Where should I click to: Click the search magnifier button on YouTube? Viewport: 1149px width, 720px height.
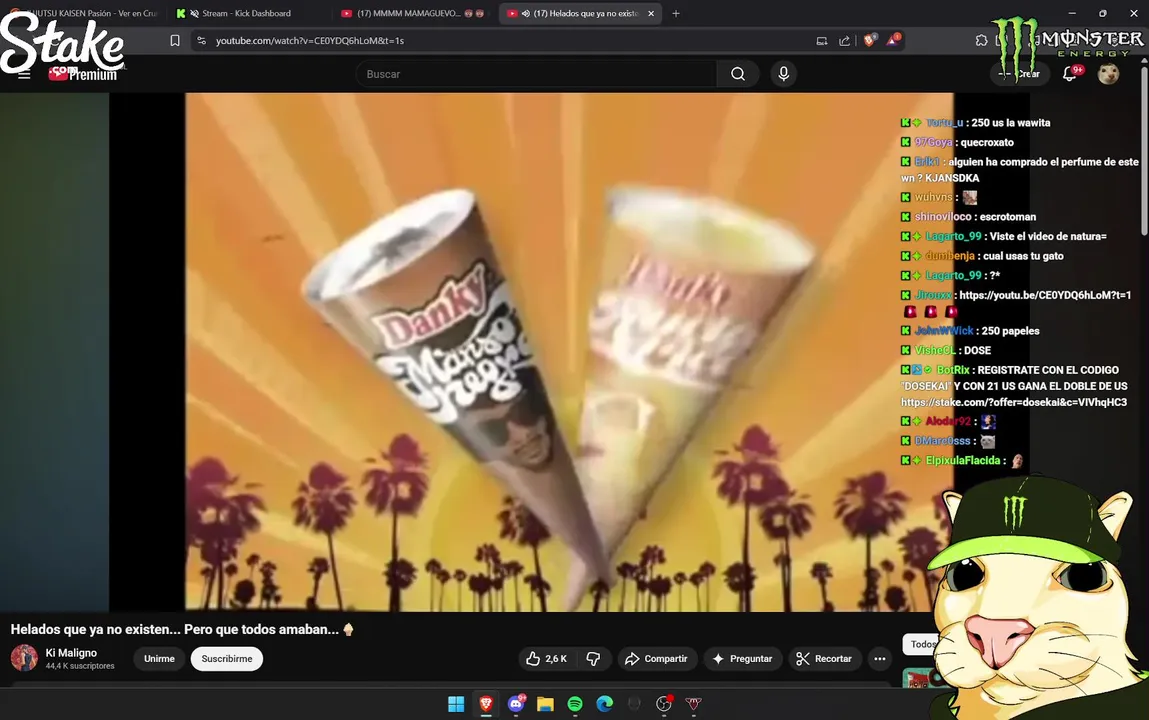pyautogui.click(x=738, y=74)
